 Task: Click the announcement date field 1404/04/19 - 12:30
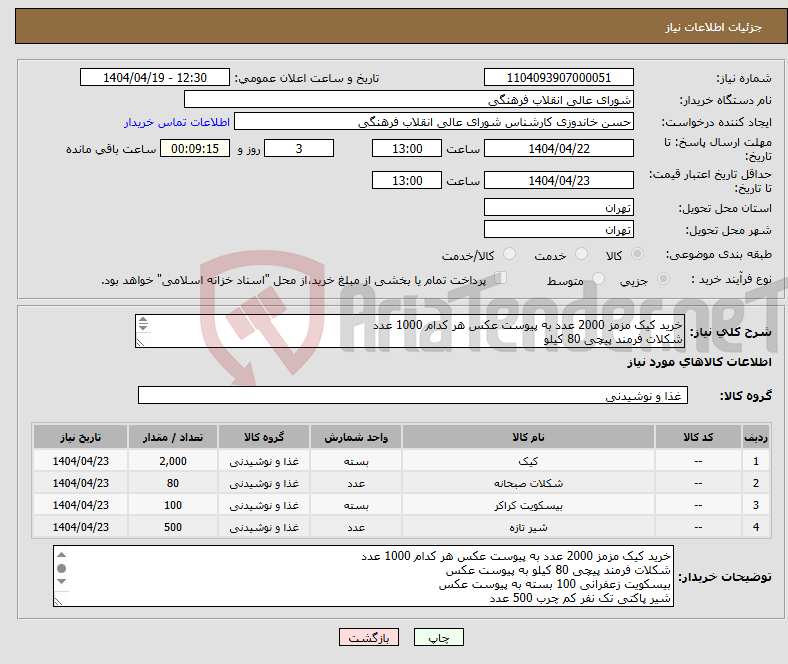(x=155, y=77)
